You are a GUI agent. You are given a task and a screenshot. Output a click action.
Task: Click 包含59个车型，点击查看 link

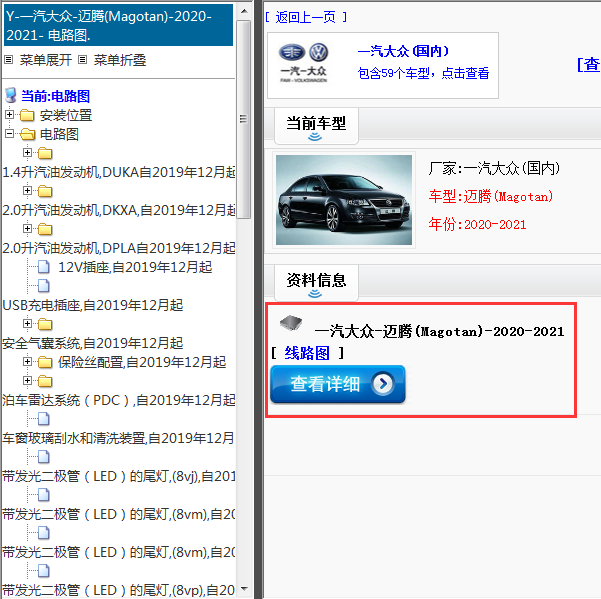pyautogui.click(x=423, y=73)
